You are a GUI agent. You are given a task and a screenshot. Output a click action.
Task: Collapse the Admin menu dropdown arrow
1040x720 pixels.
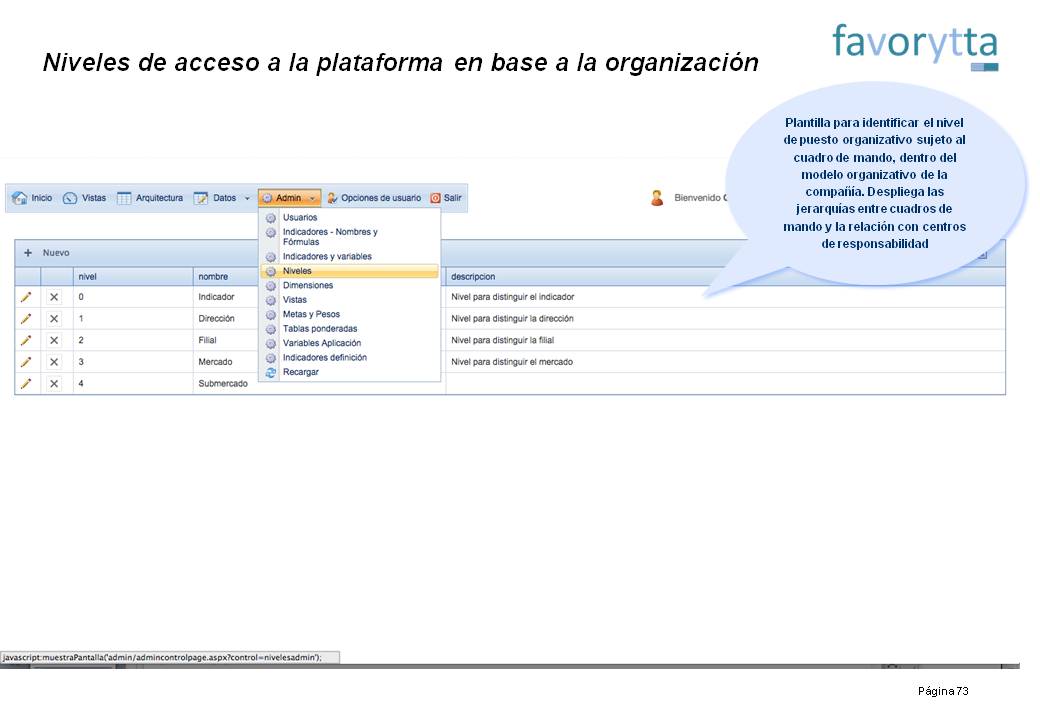[312, 198]
